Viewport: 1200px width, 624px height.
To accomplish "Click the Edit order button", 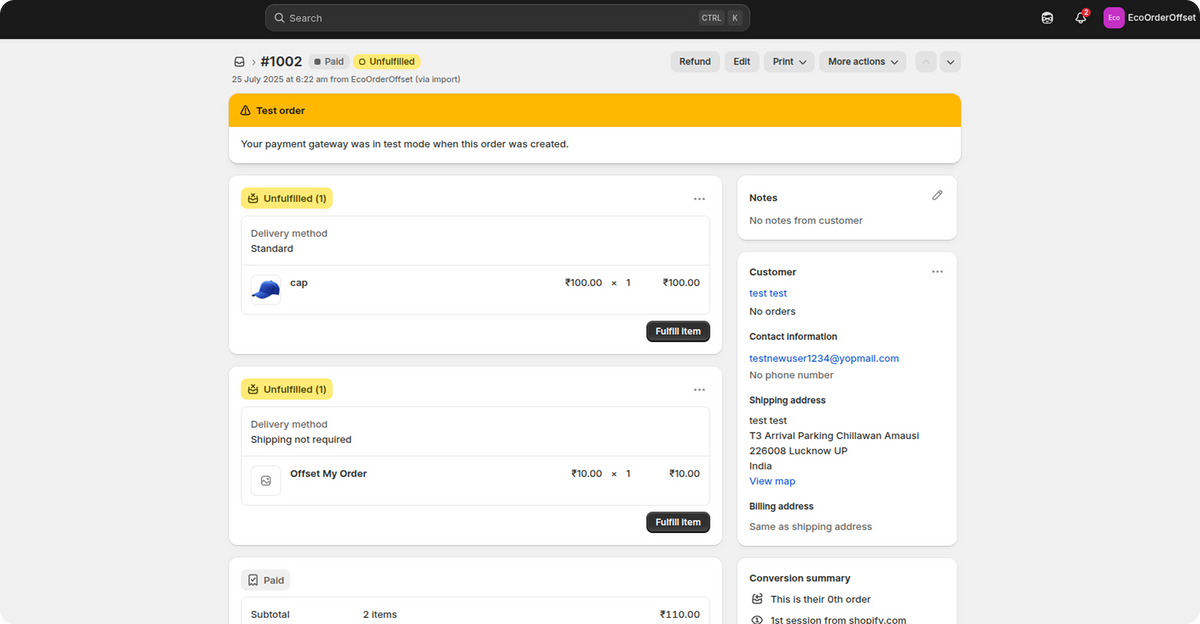I will click(741, 62).
